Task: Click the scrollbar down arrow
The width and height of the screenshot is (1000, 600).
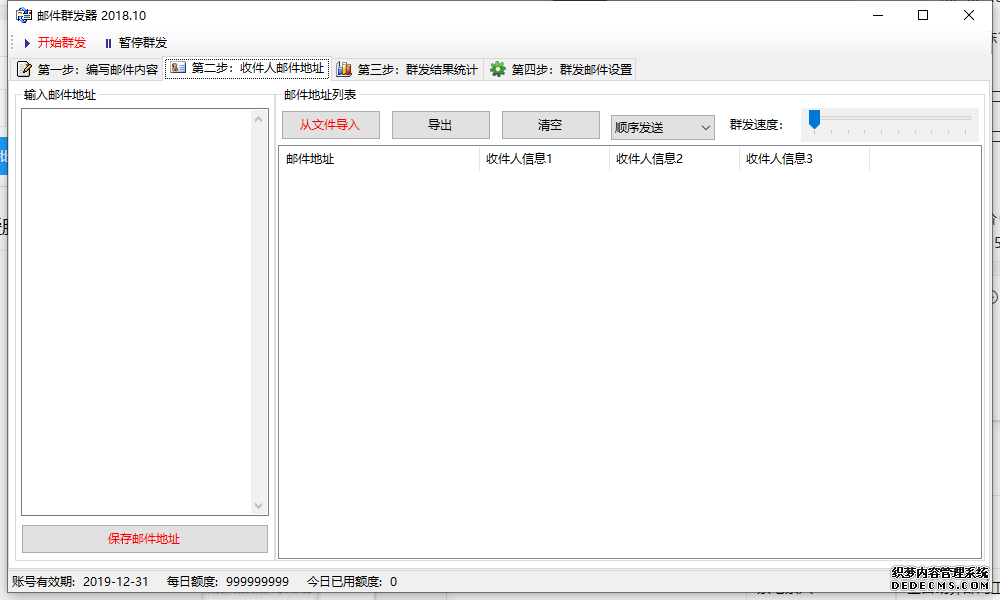Action: [258, 505]
